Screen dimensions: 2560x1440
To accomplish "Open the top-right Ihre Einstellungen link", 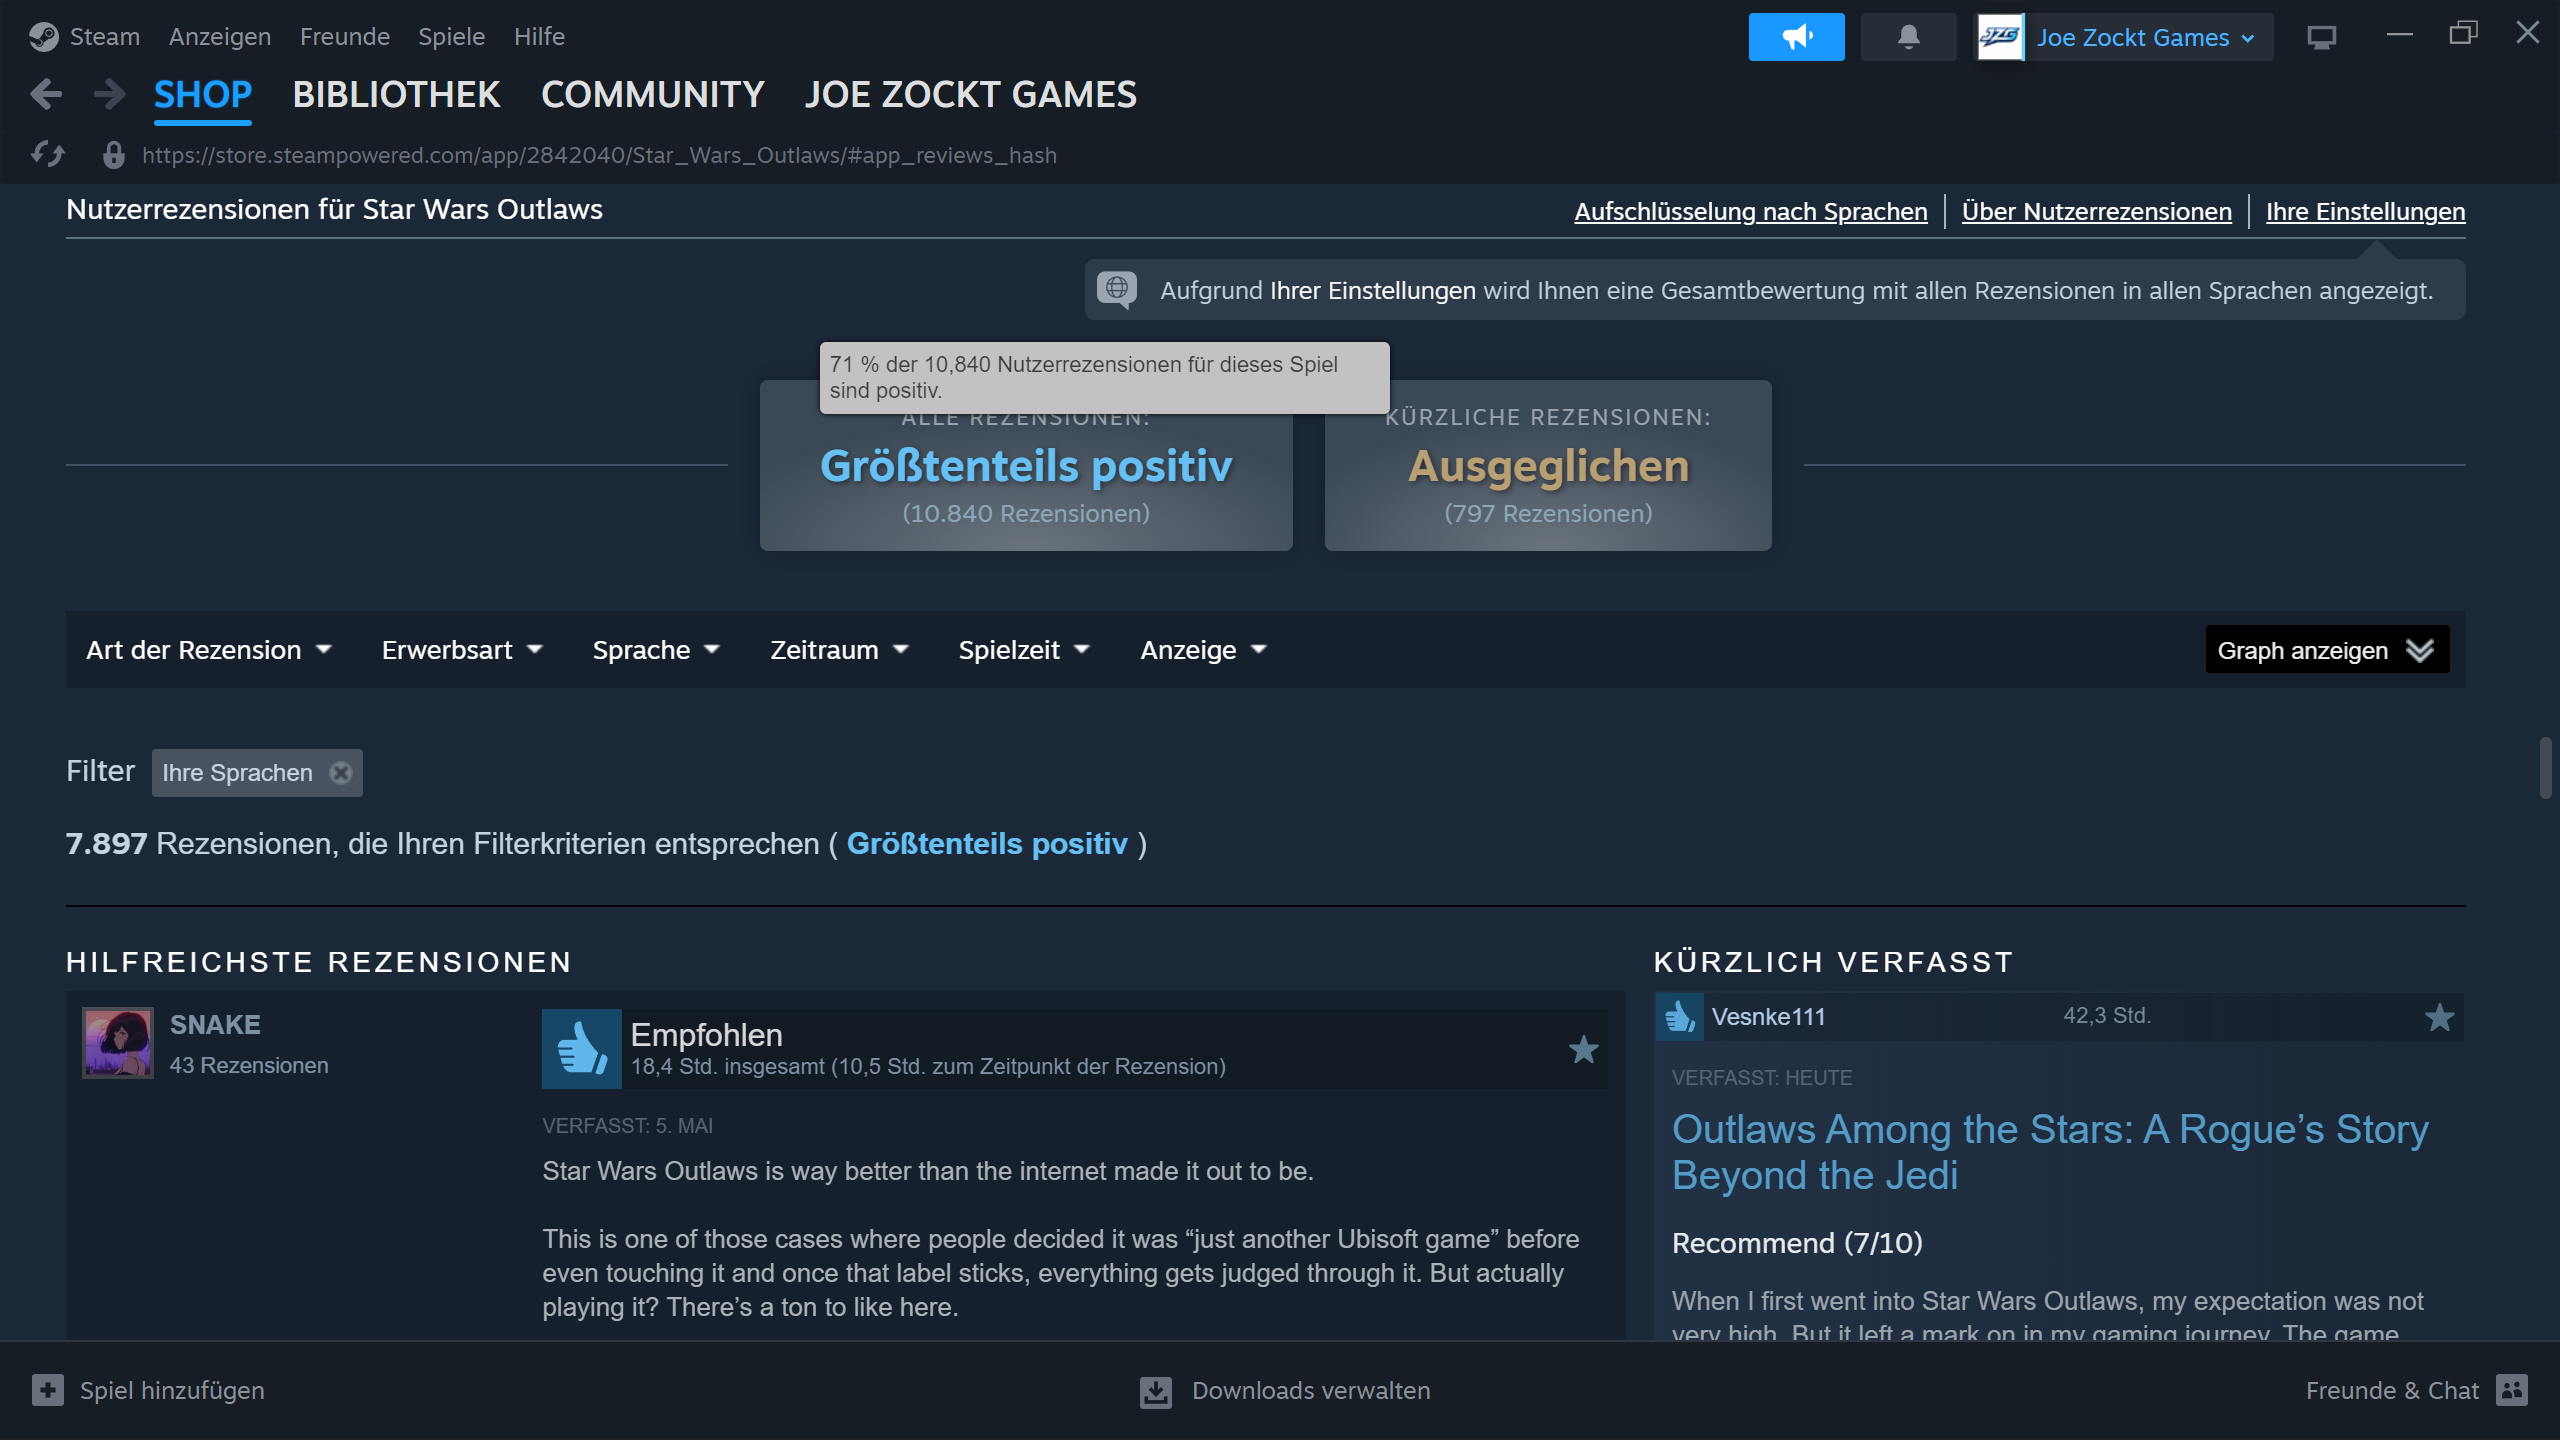I will click(x=2366, y=211).
